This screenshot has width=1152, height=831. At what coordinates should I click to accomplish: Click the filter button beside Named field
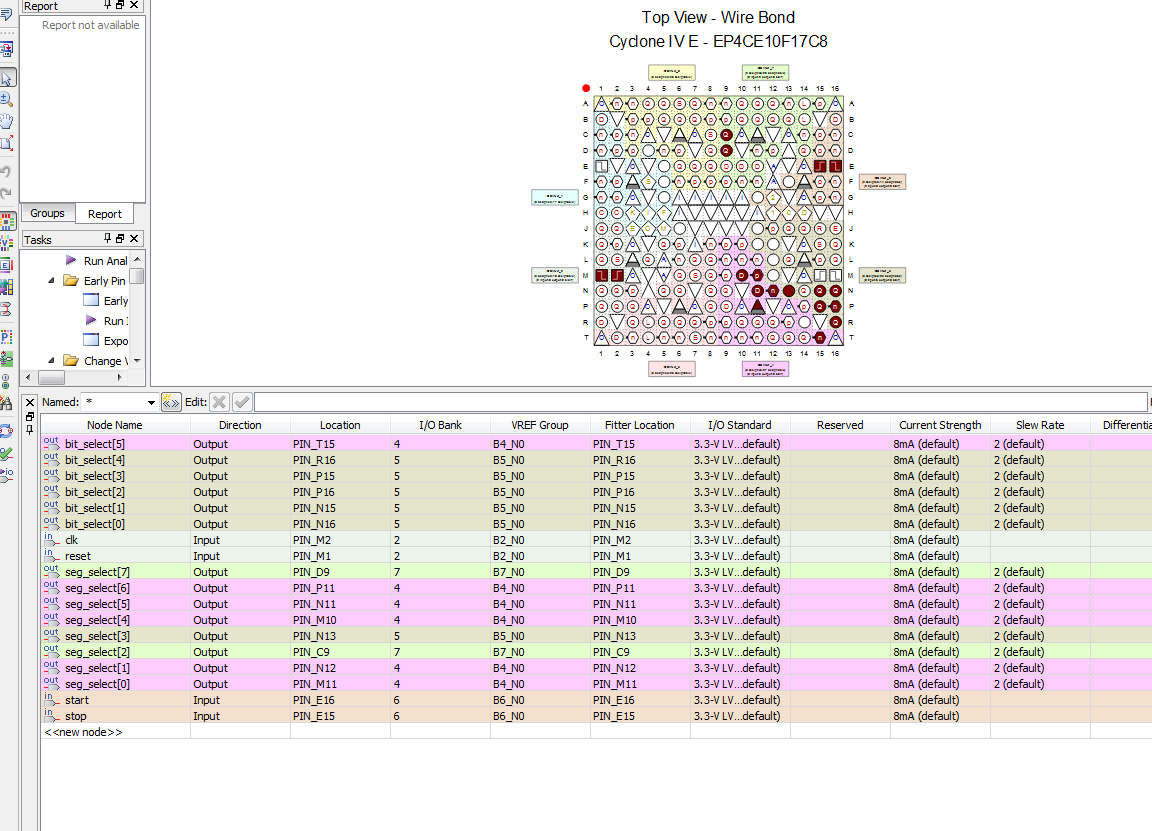pyautogui.click(x=171, y=402)
